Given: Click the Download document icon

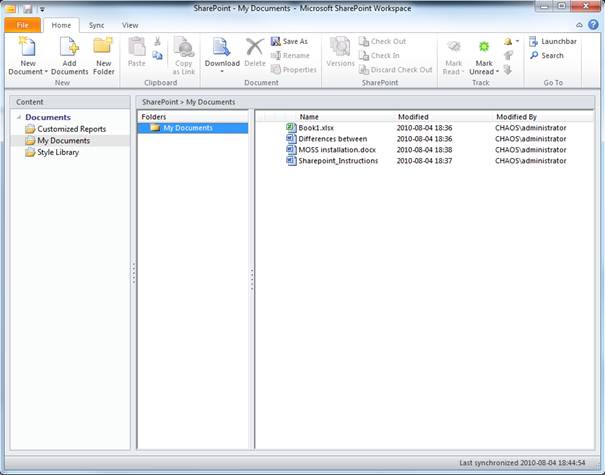Looking at the screenshot, I should pyautogui.click(x=221, y=47).
